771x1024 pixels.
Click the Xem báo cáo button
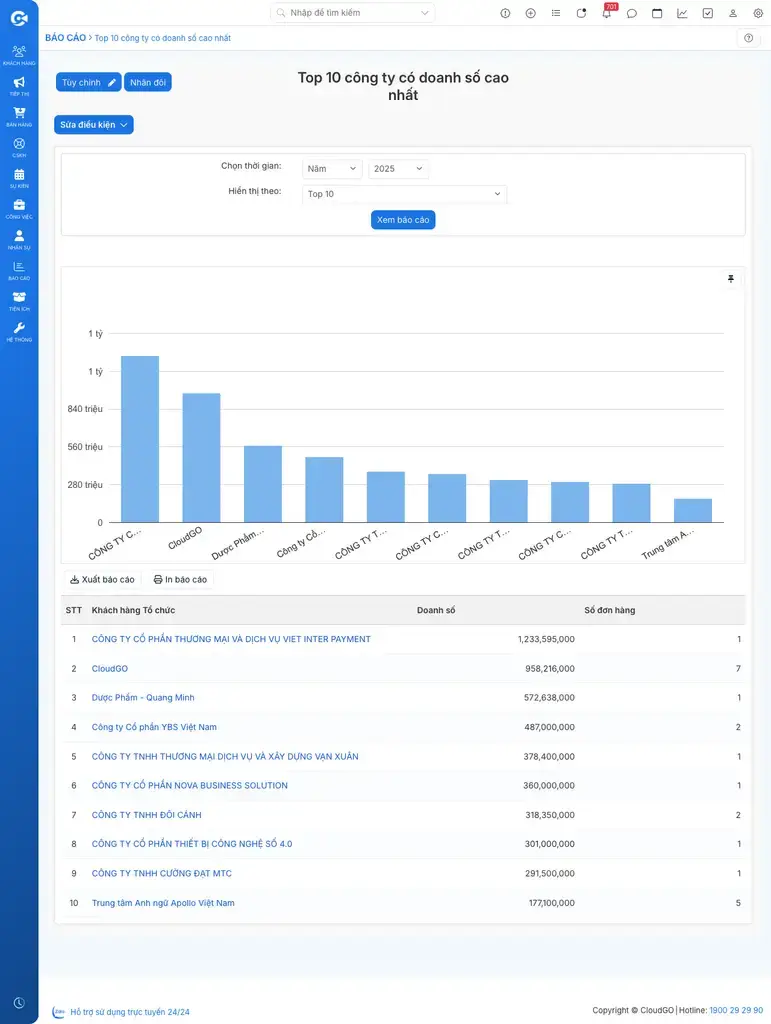point(403,220)
